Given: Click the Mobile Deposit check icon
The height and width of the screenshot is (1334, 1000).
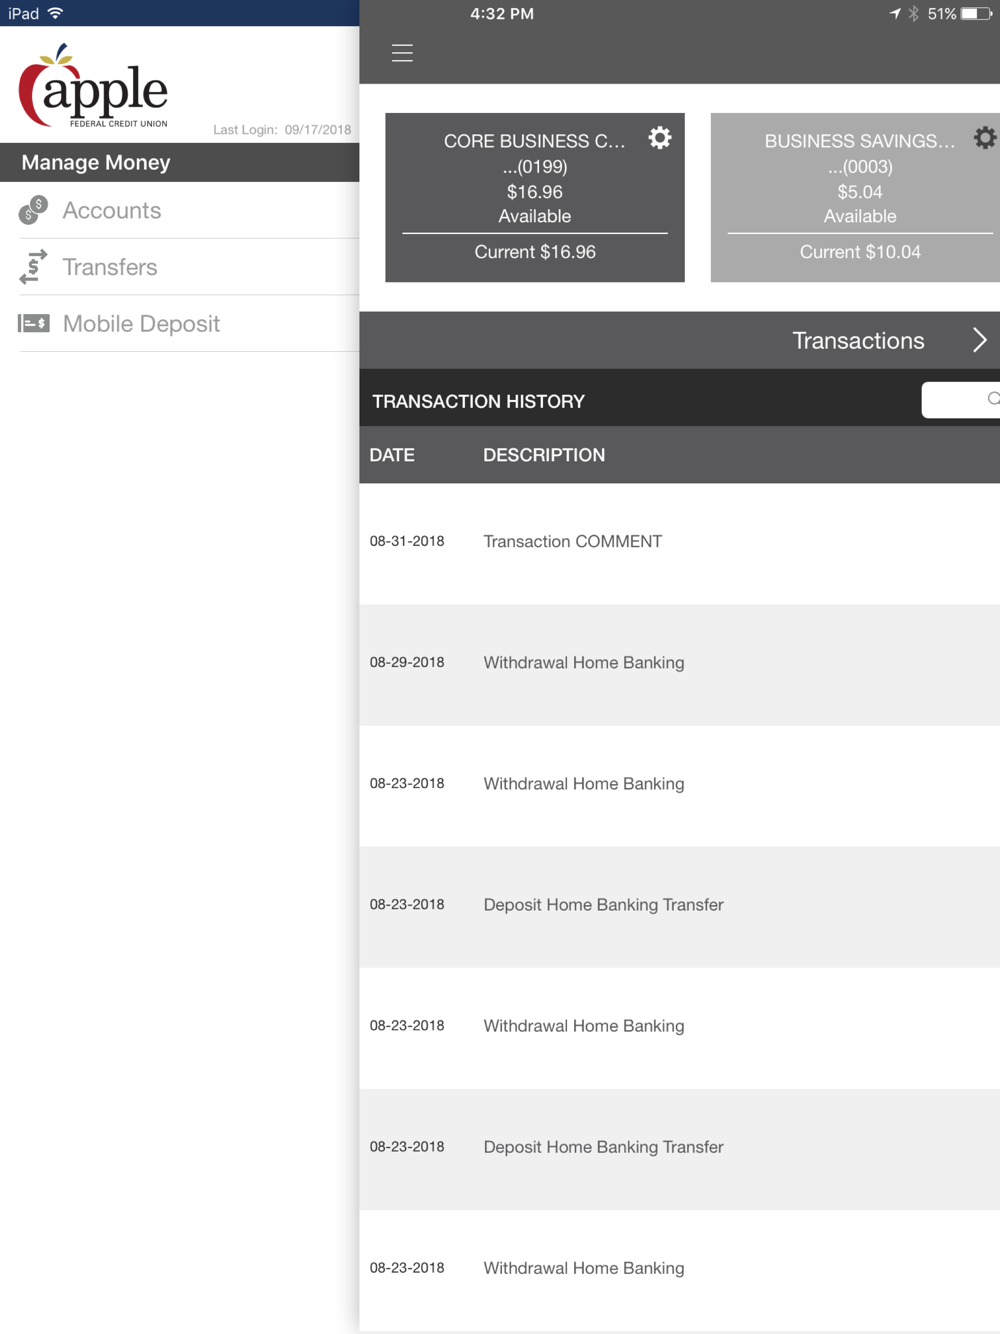Looking at the screenshot, I should [34, 323].
